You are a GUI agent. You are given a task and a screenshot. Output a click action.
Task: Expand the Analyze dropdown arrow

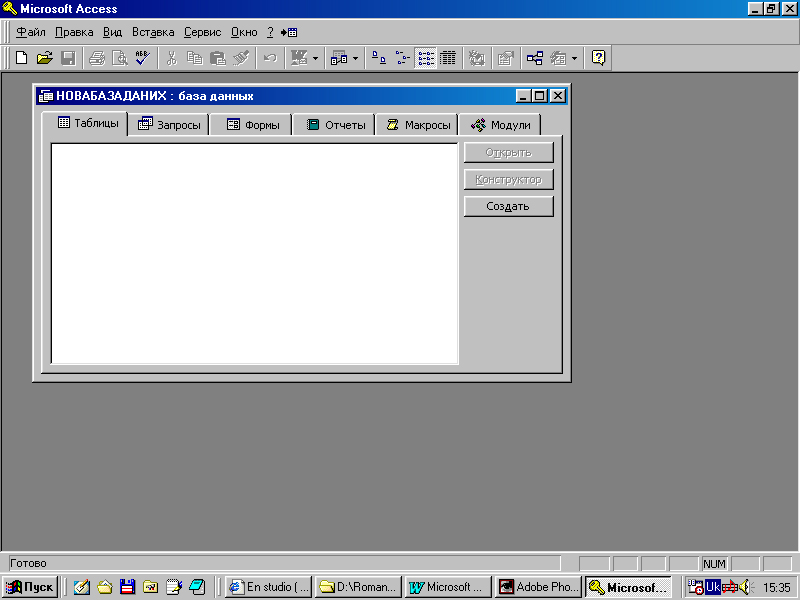(356, 58)
